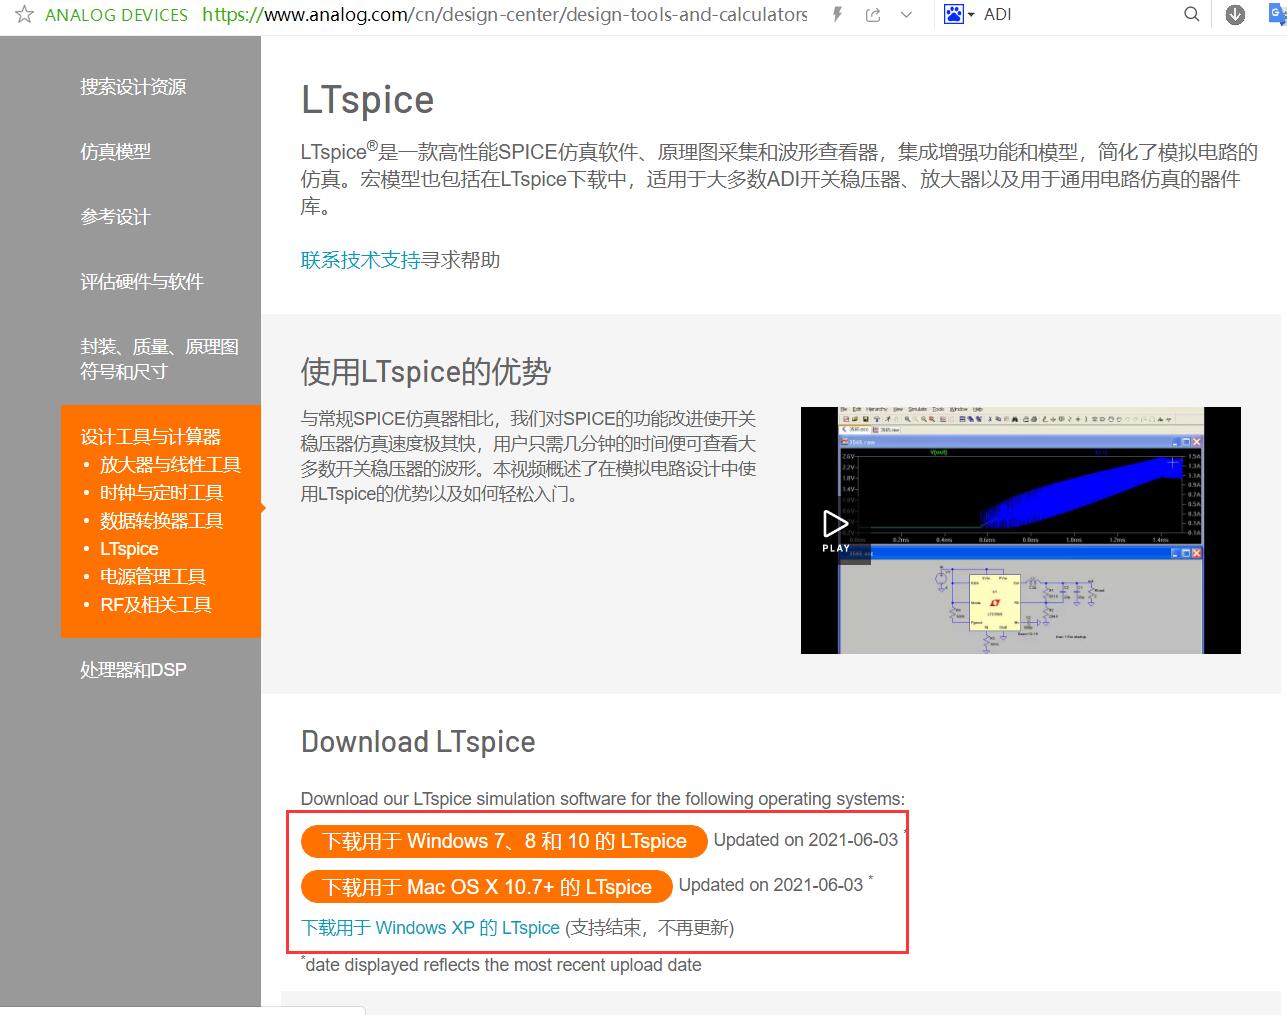The image size is (1287, 1015).
Task: Download LTspice for Windows 7, 8 and 10
Action: click(x=504, y=841)
